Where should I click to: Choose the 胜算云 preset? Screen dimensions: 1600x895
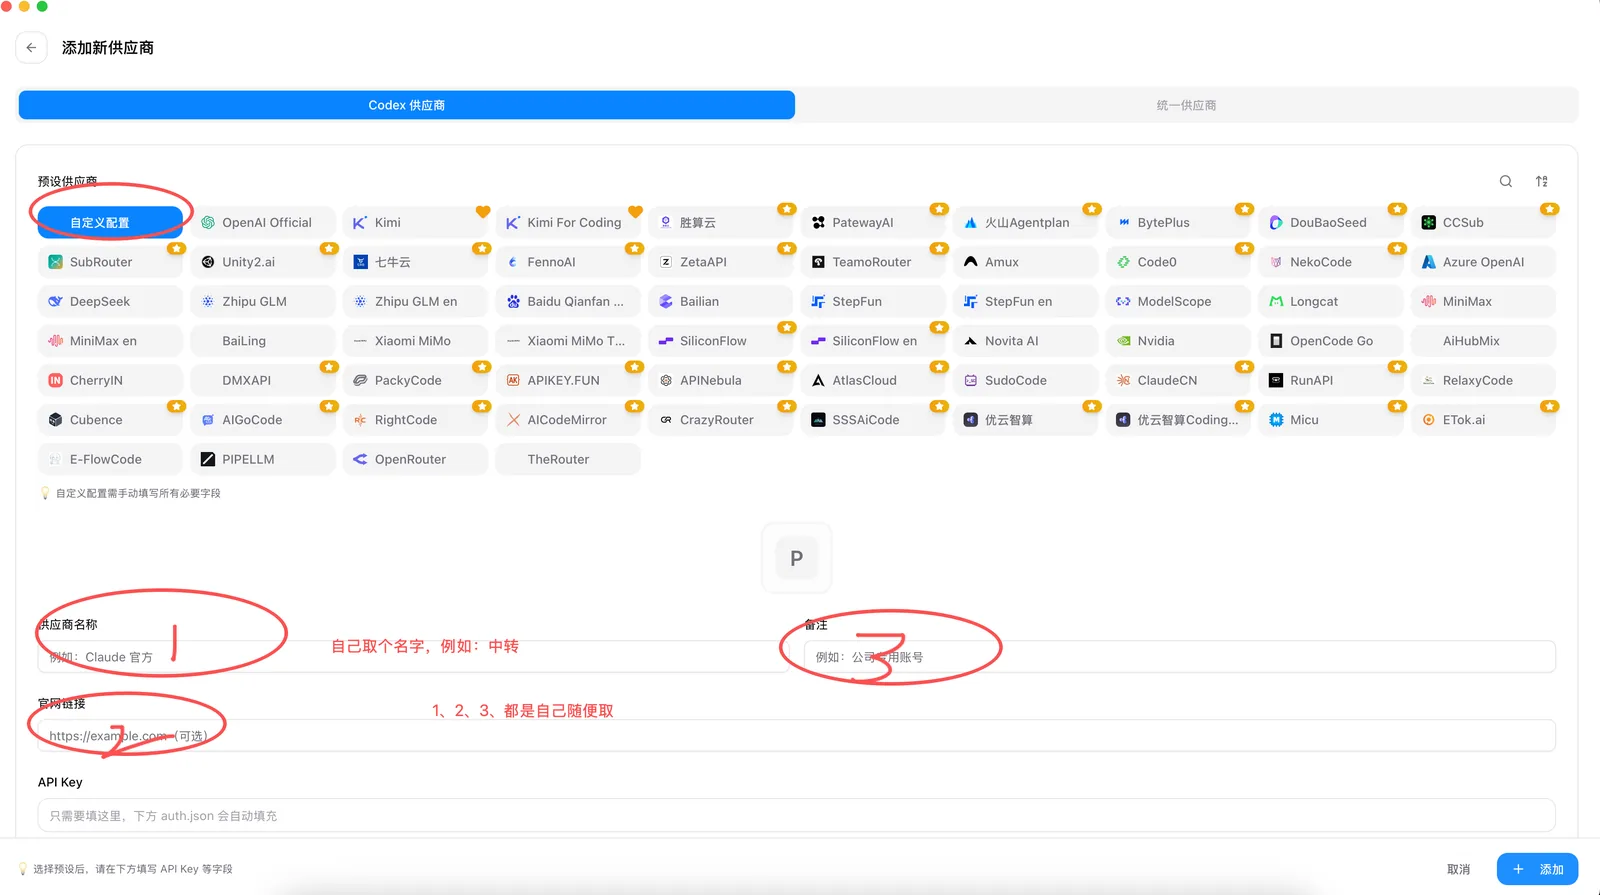pyautogui.click(x=720, y=223)
